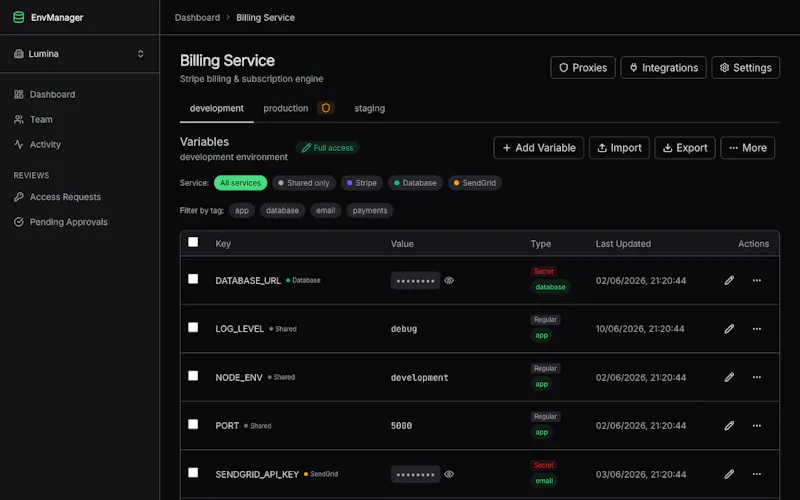The width and height of the screenshot is (800, 500).
Task: Click the Export button
Action: 685,148
